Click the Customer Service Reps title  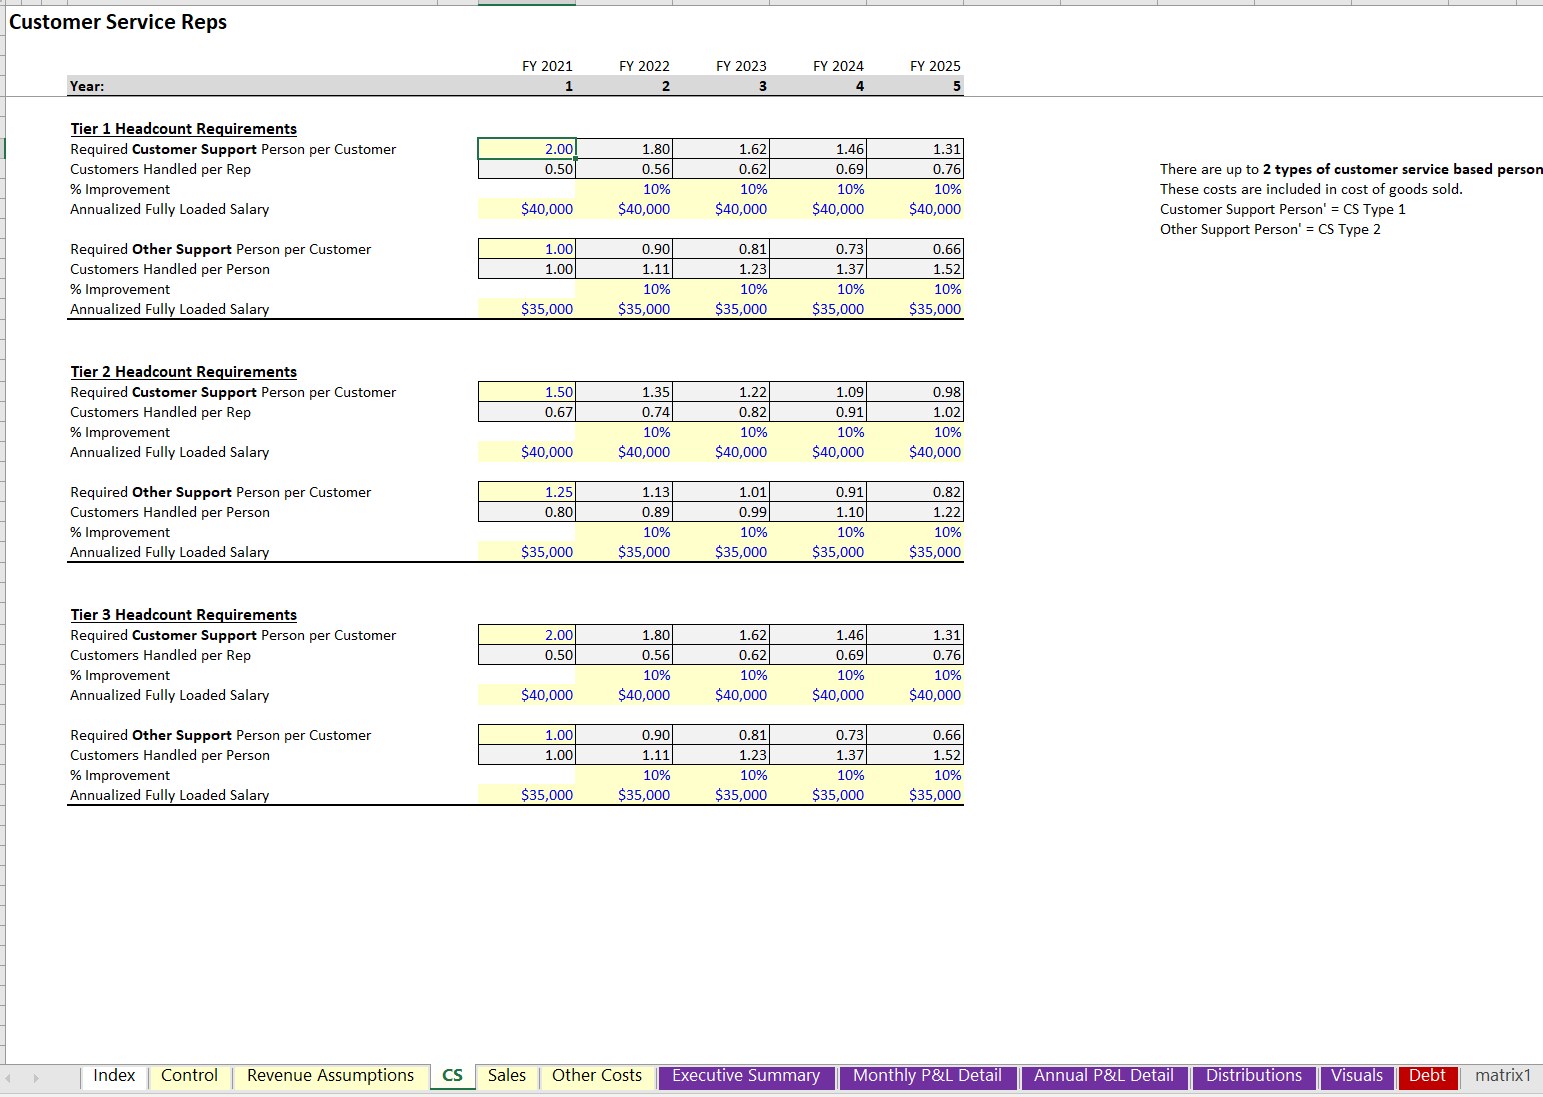[x=117, y=21]
